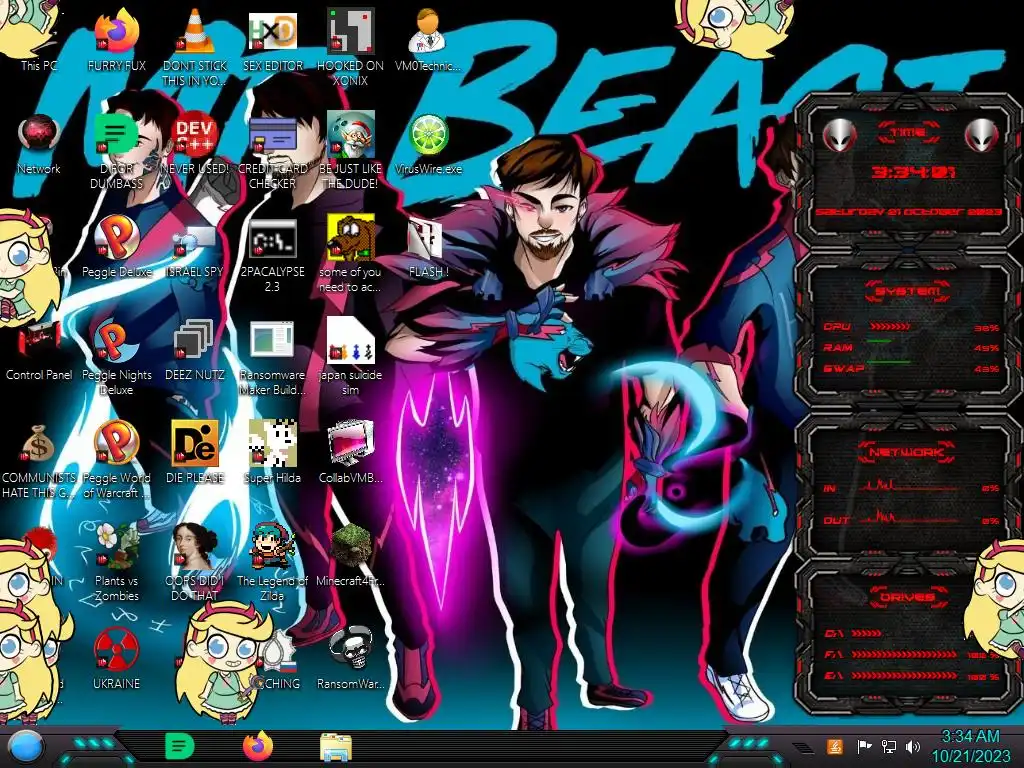
Task: Open the volume speaker tray icon
Action: 913,746
